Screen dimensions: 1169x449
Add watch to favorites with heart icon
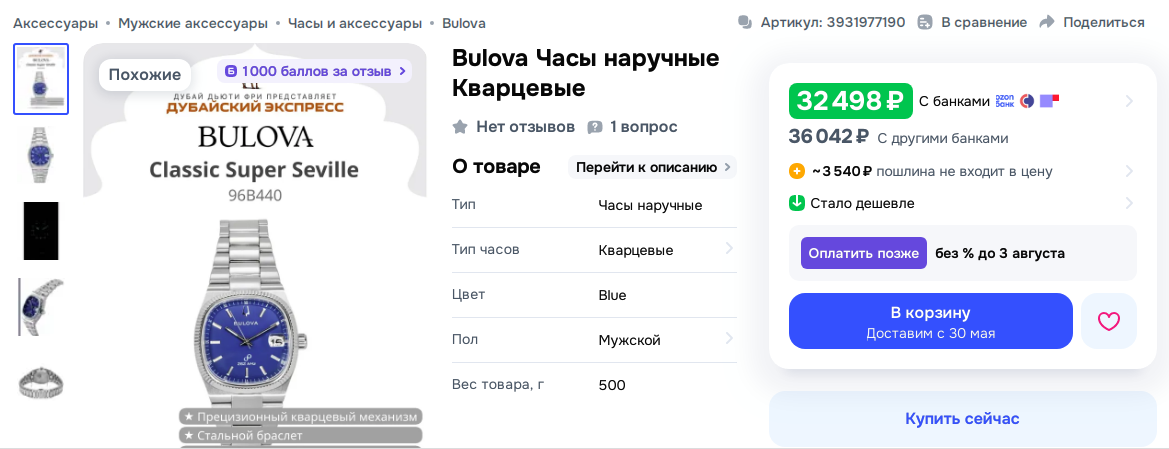coord(1109,321)
